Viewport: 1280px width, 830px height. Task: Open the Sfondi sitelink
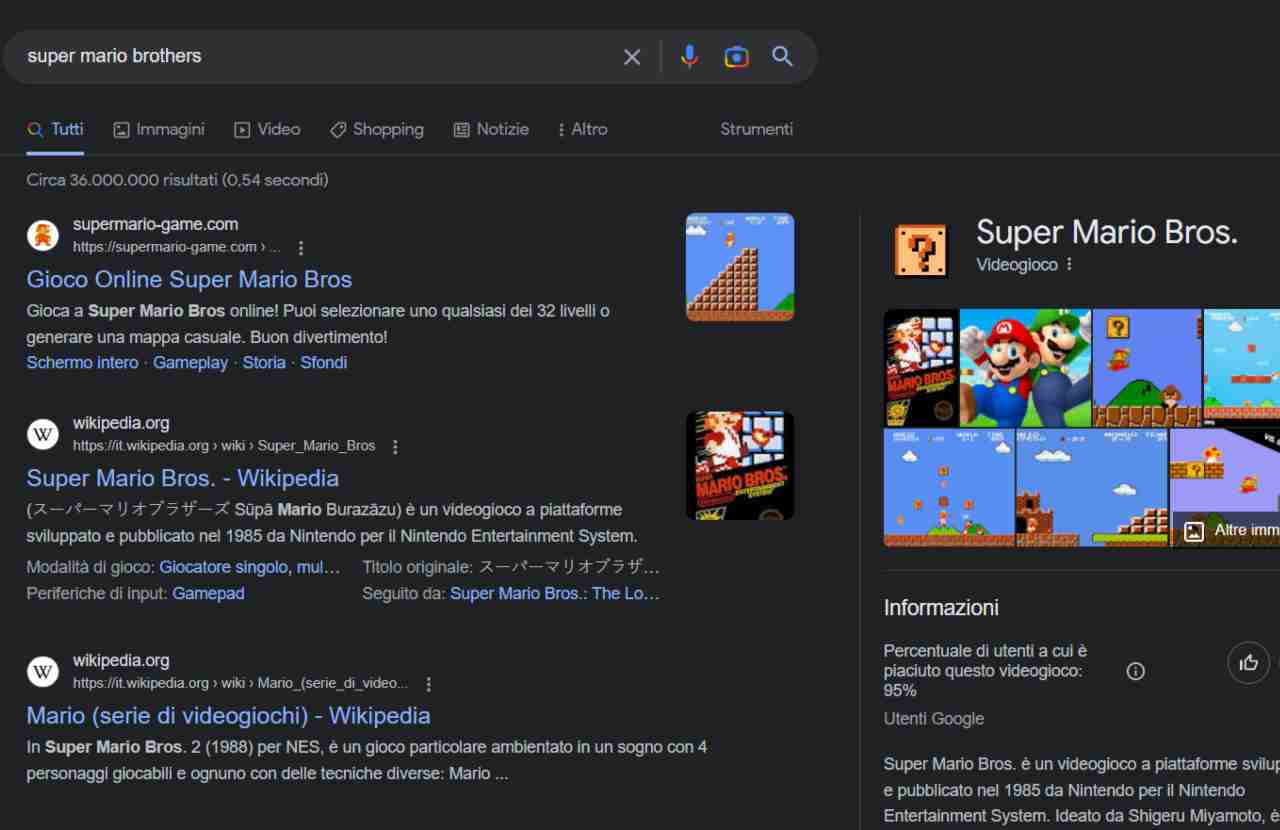coord(324,363)
